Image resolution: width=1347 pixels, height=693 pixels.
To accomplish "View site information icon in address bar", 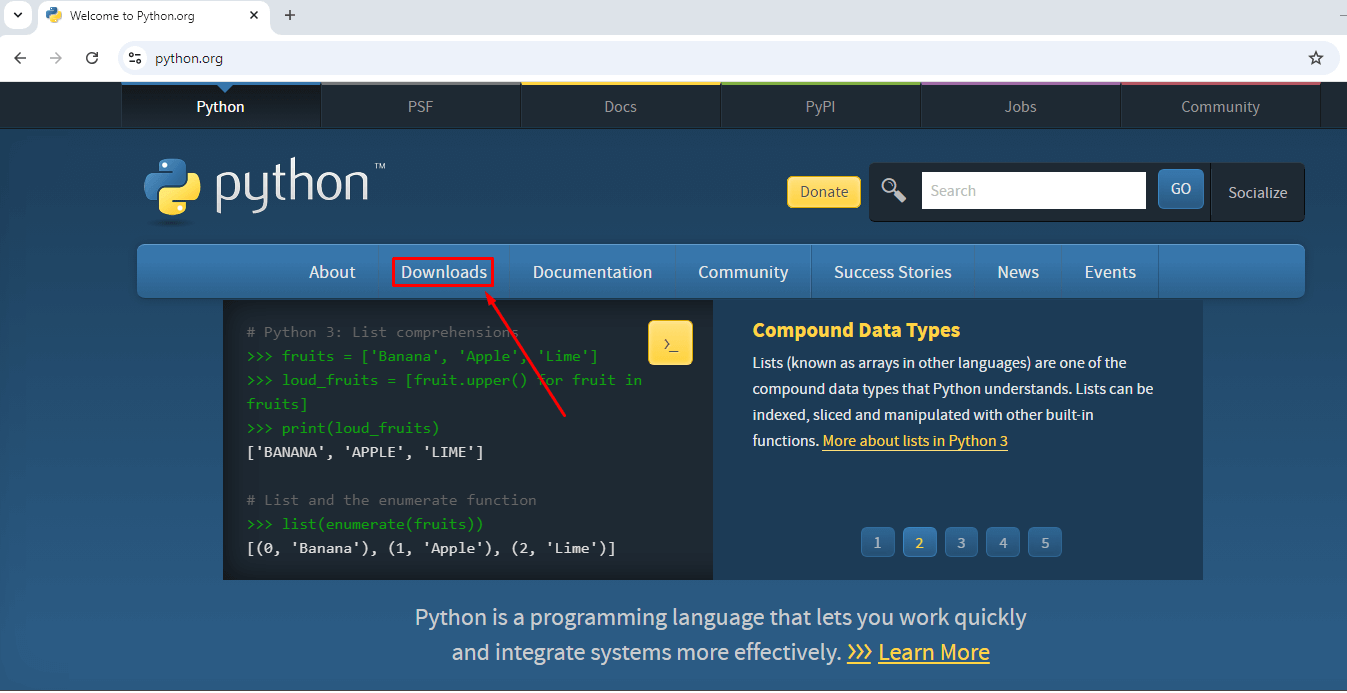I will pyautogui.click(x=135, y=58).
